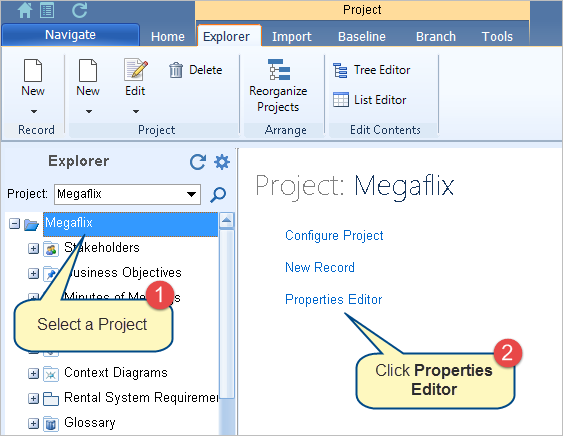Expand the Stakeholders node
Screen dimensions: 563x436
pyautogui.click(x=33, y=249)
